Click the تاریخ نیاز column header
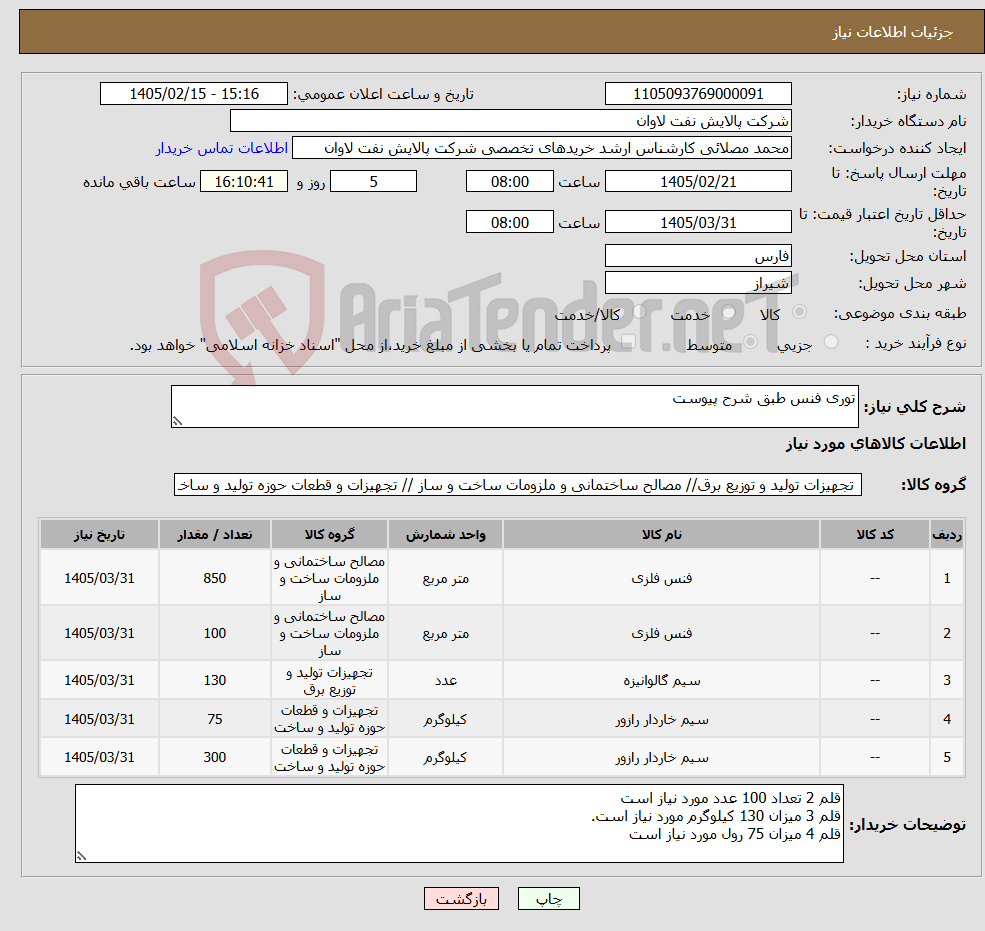Screen dimensions: 985x931 (99, 534)
